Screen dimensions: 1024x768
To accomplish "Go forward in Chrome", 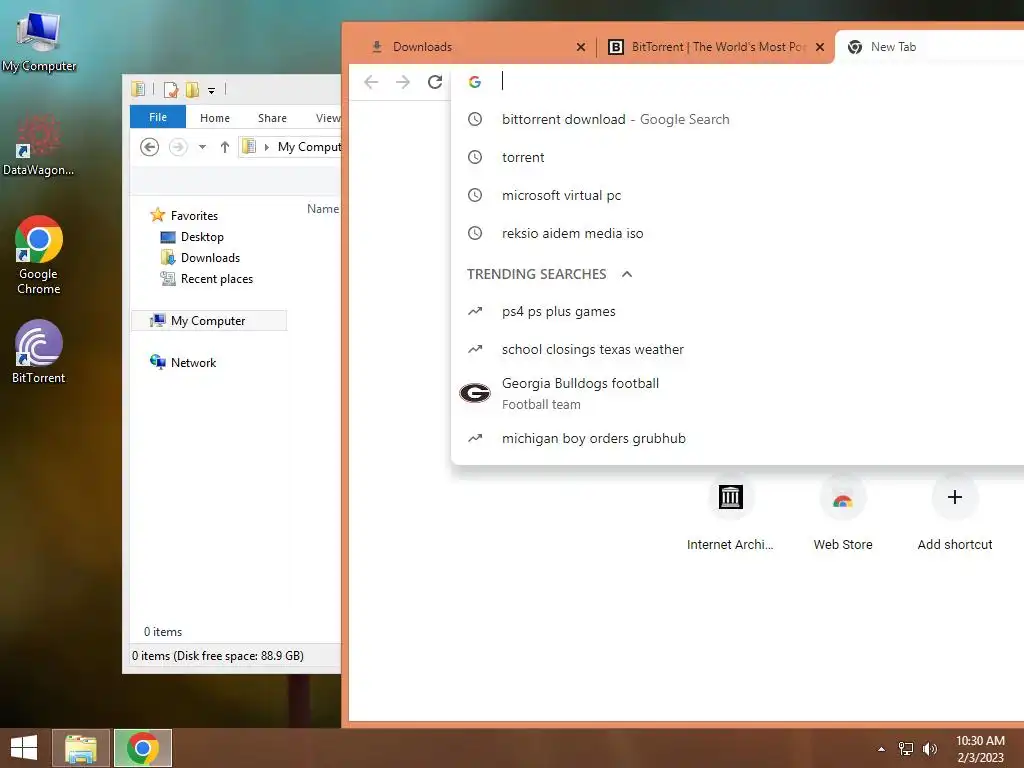I will (403, 82).
